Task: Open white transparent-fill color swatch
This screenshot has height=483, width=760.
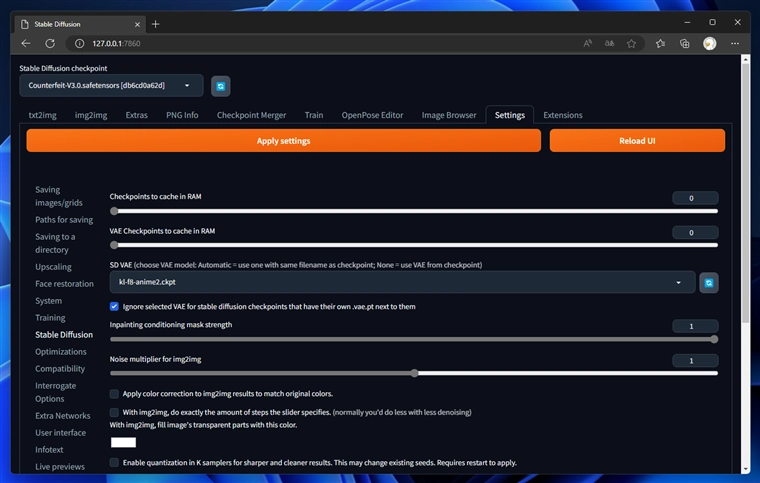Action: [x=123, y=442]
